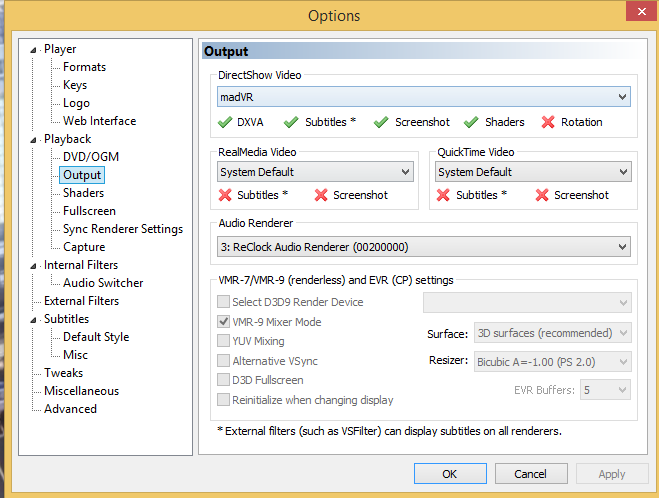Click the green DXVA checkmark icon
The width and height of the screenshot is (659, 498).
point(226,122)
